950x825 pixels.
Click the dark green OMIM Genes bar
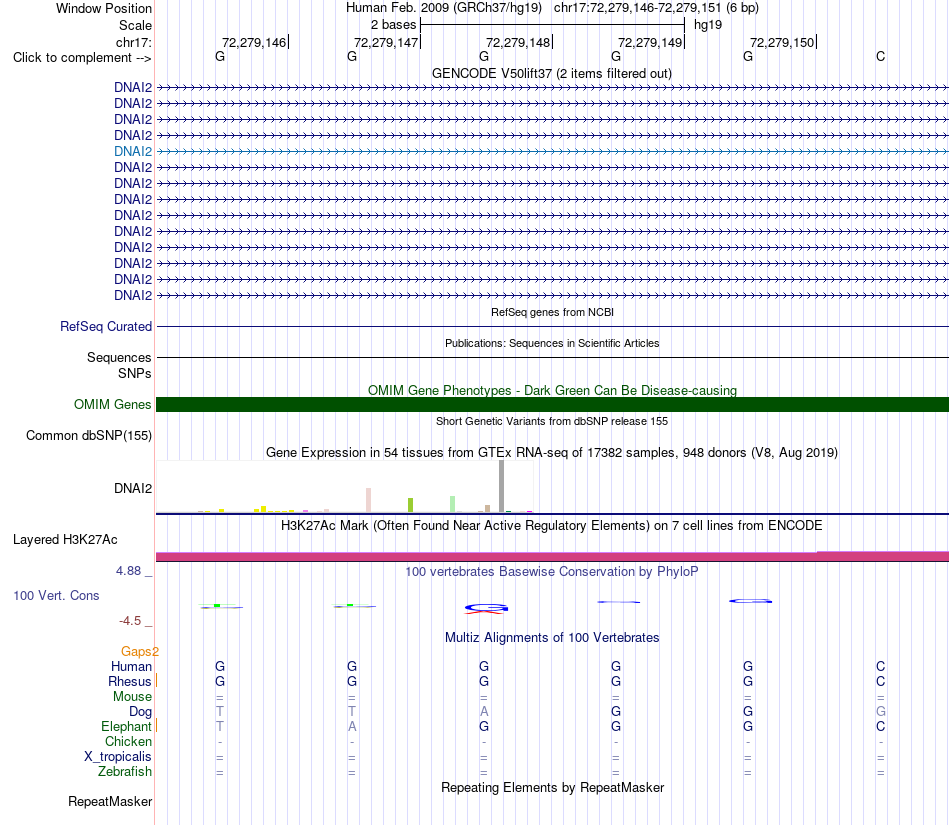tap(552, 405)
